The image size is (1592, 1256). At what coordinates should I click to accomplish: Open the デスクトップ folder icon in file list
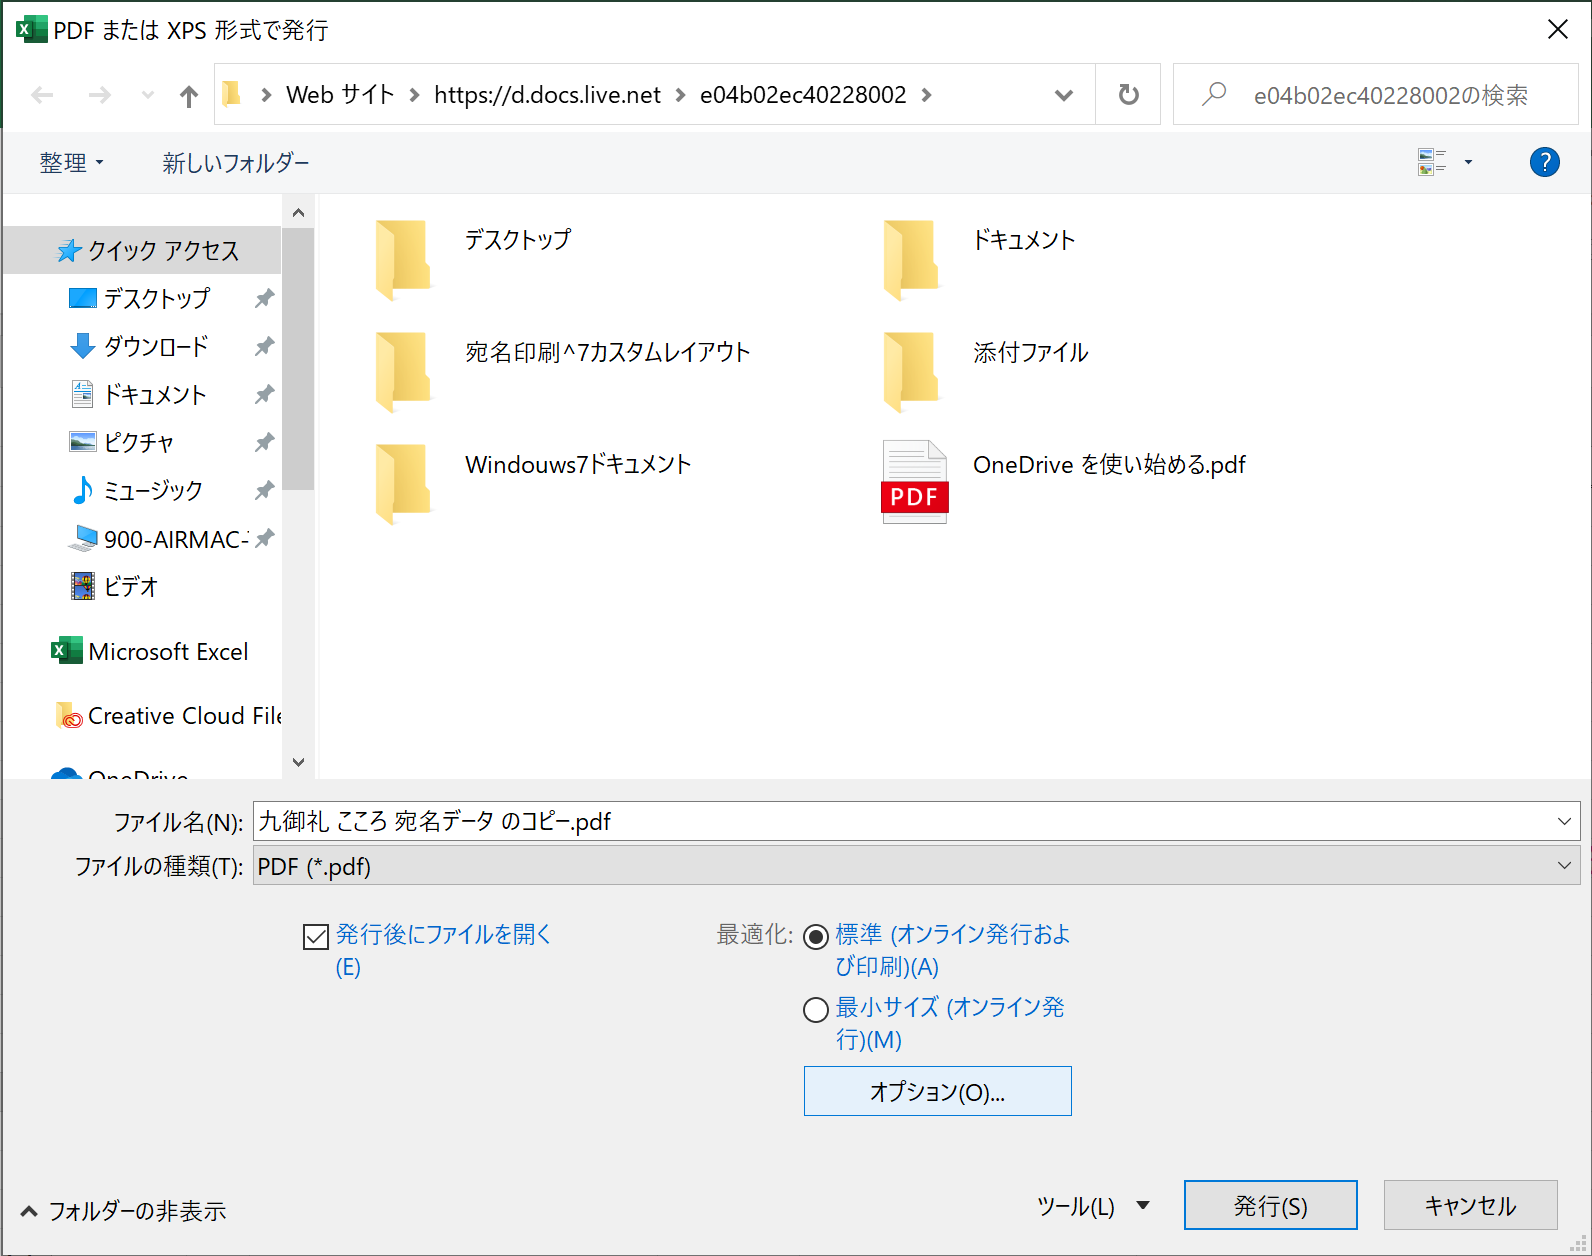(x=403, y=259)
